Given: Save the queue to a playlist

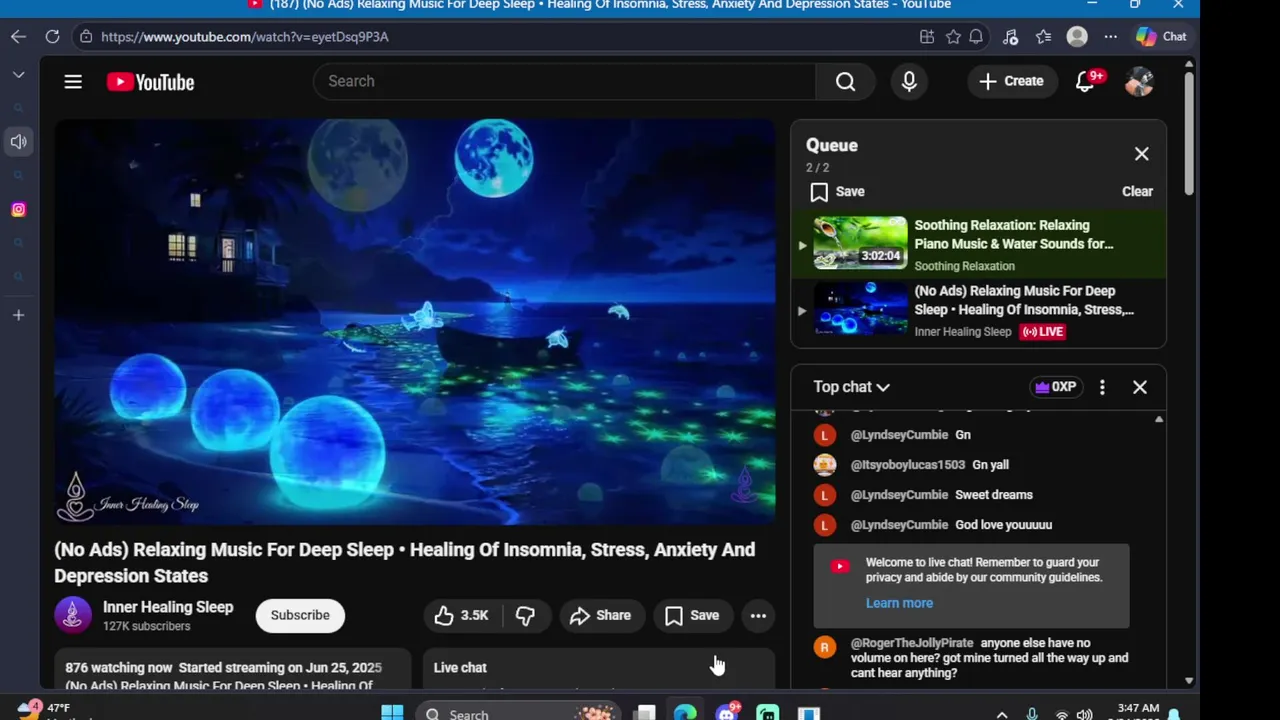Looking at the screenshot, I should click(x=838, y=191).
